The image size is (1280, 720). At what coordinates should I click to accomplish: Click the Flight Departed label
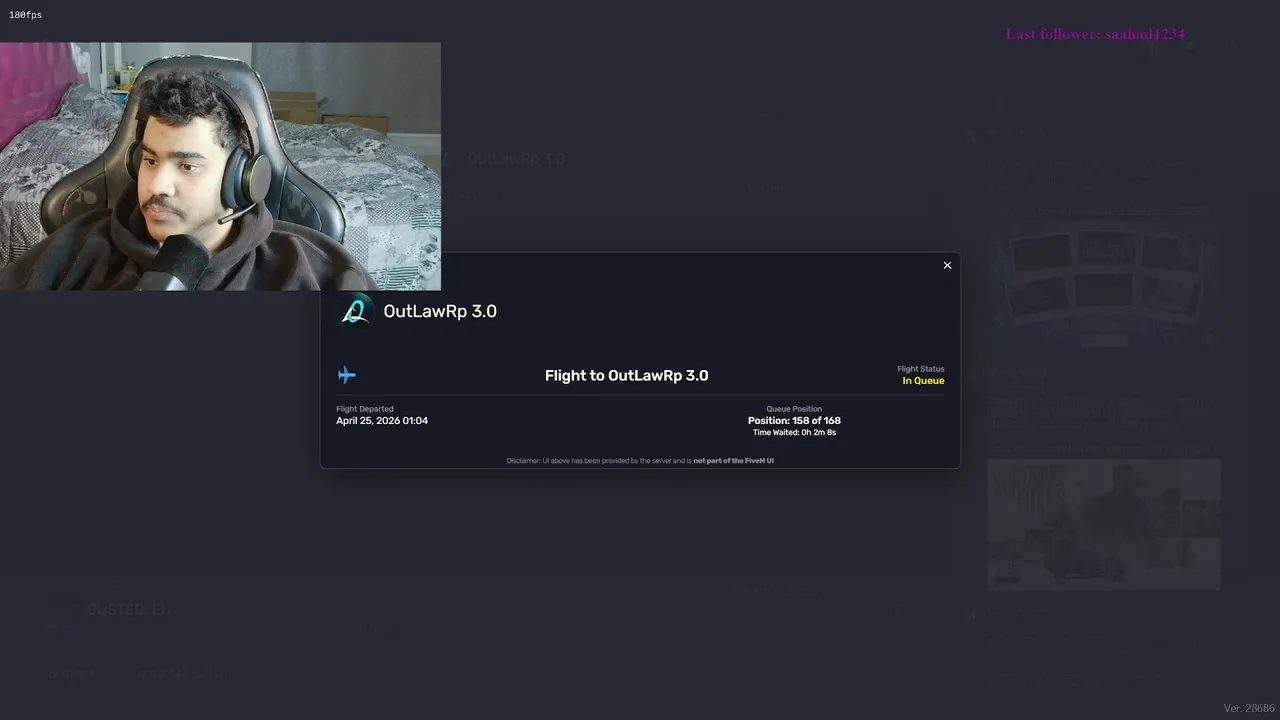coord(365,409)
